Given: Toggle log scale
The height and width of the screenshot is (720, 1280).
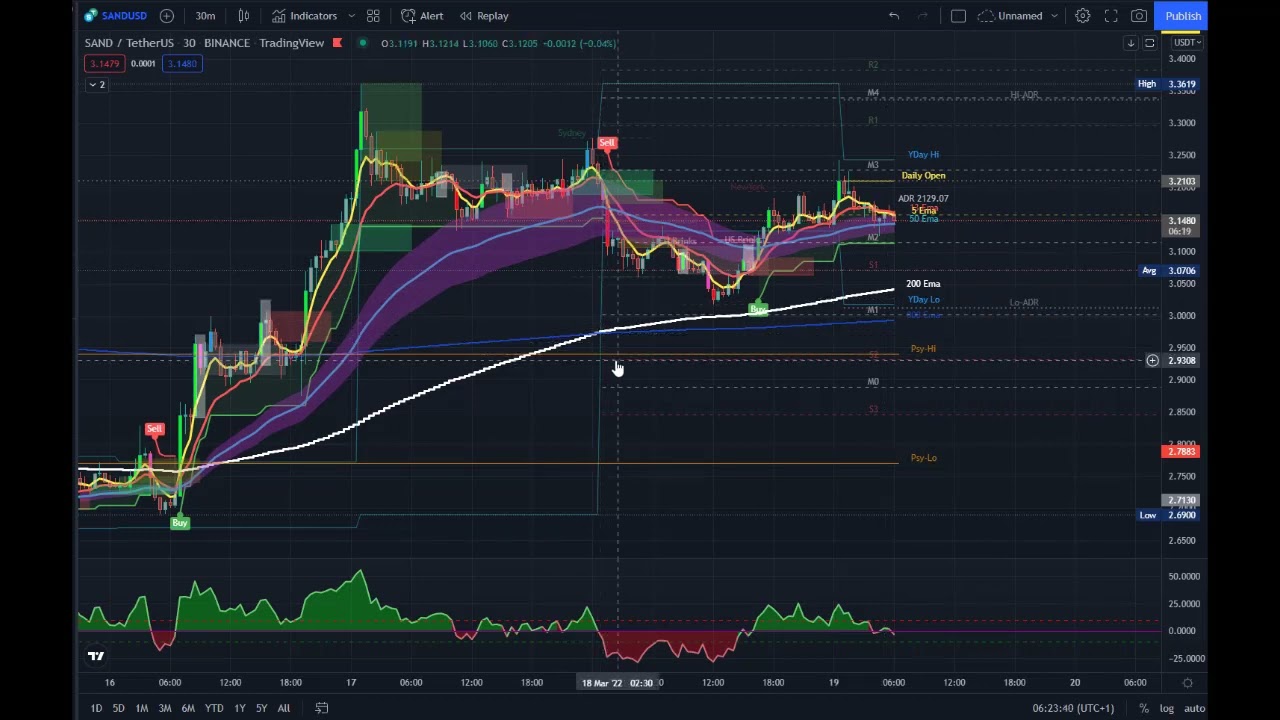Looking at the screenshot, I should point(1166,708).
